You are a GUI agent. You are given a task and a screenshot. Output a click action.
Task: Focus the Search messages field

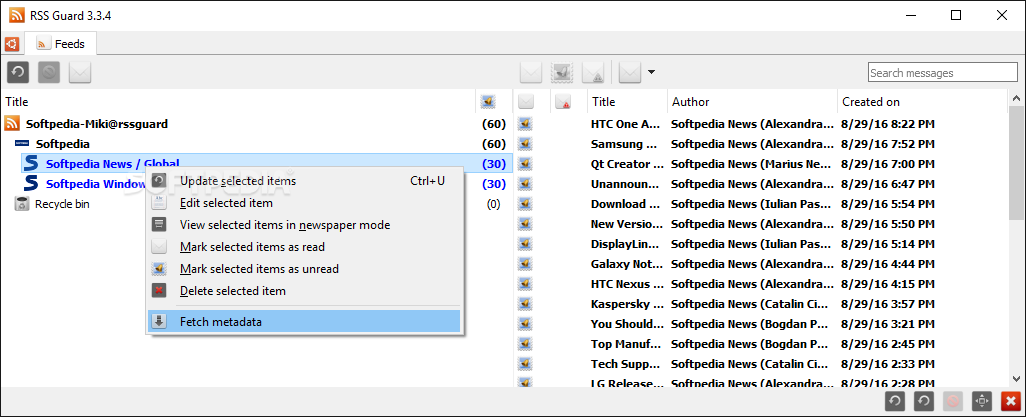(x=943, y=73)
